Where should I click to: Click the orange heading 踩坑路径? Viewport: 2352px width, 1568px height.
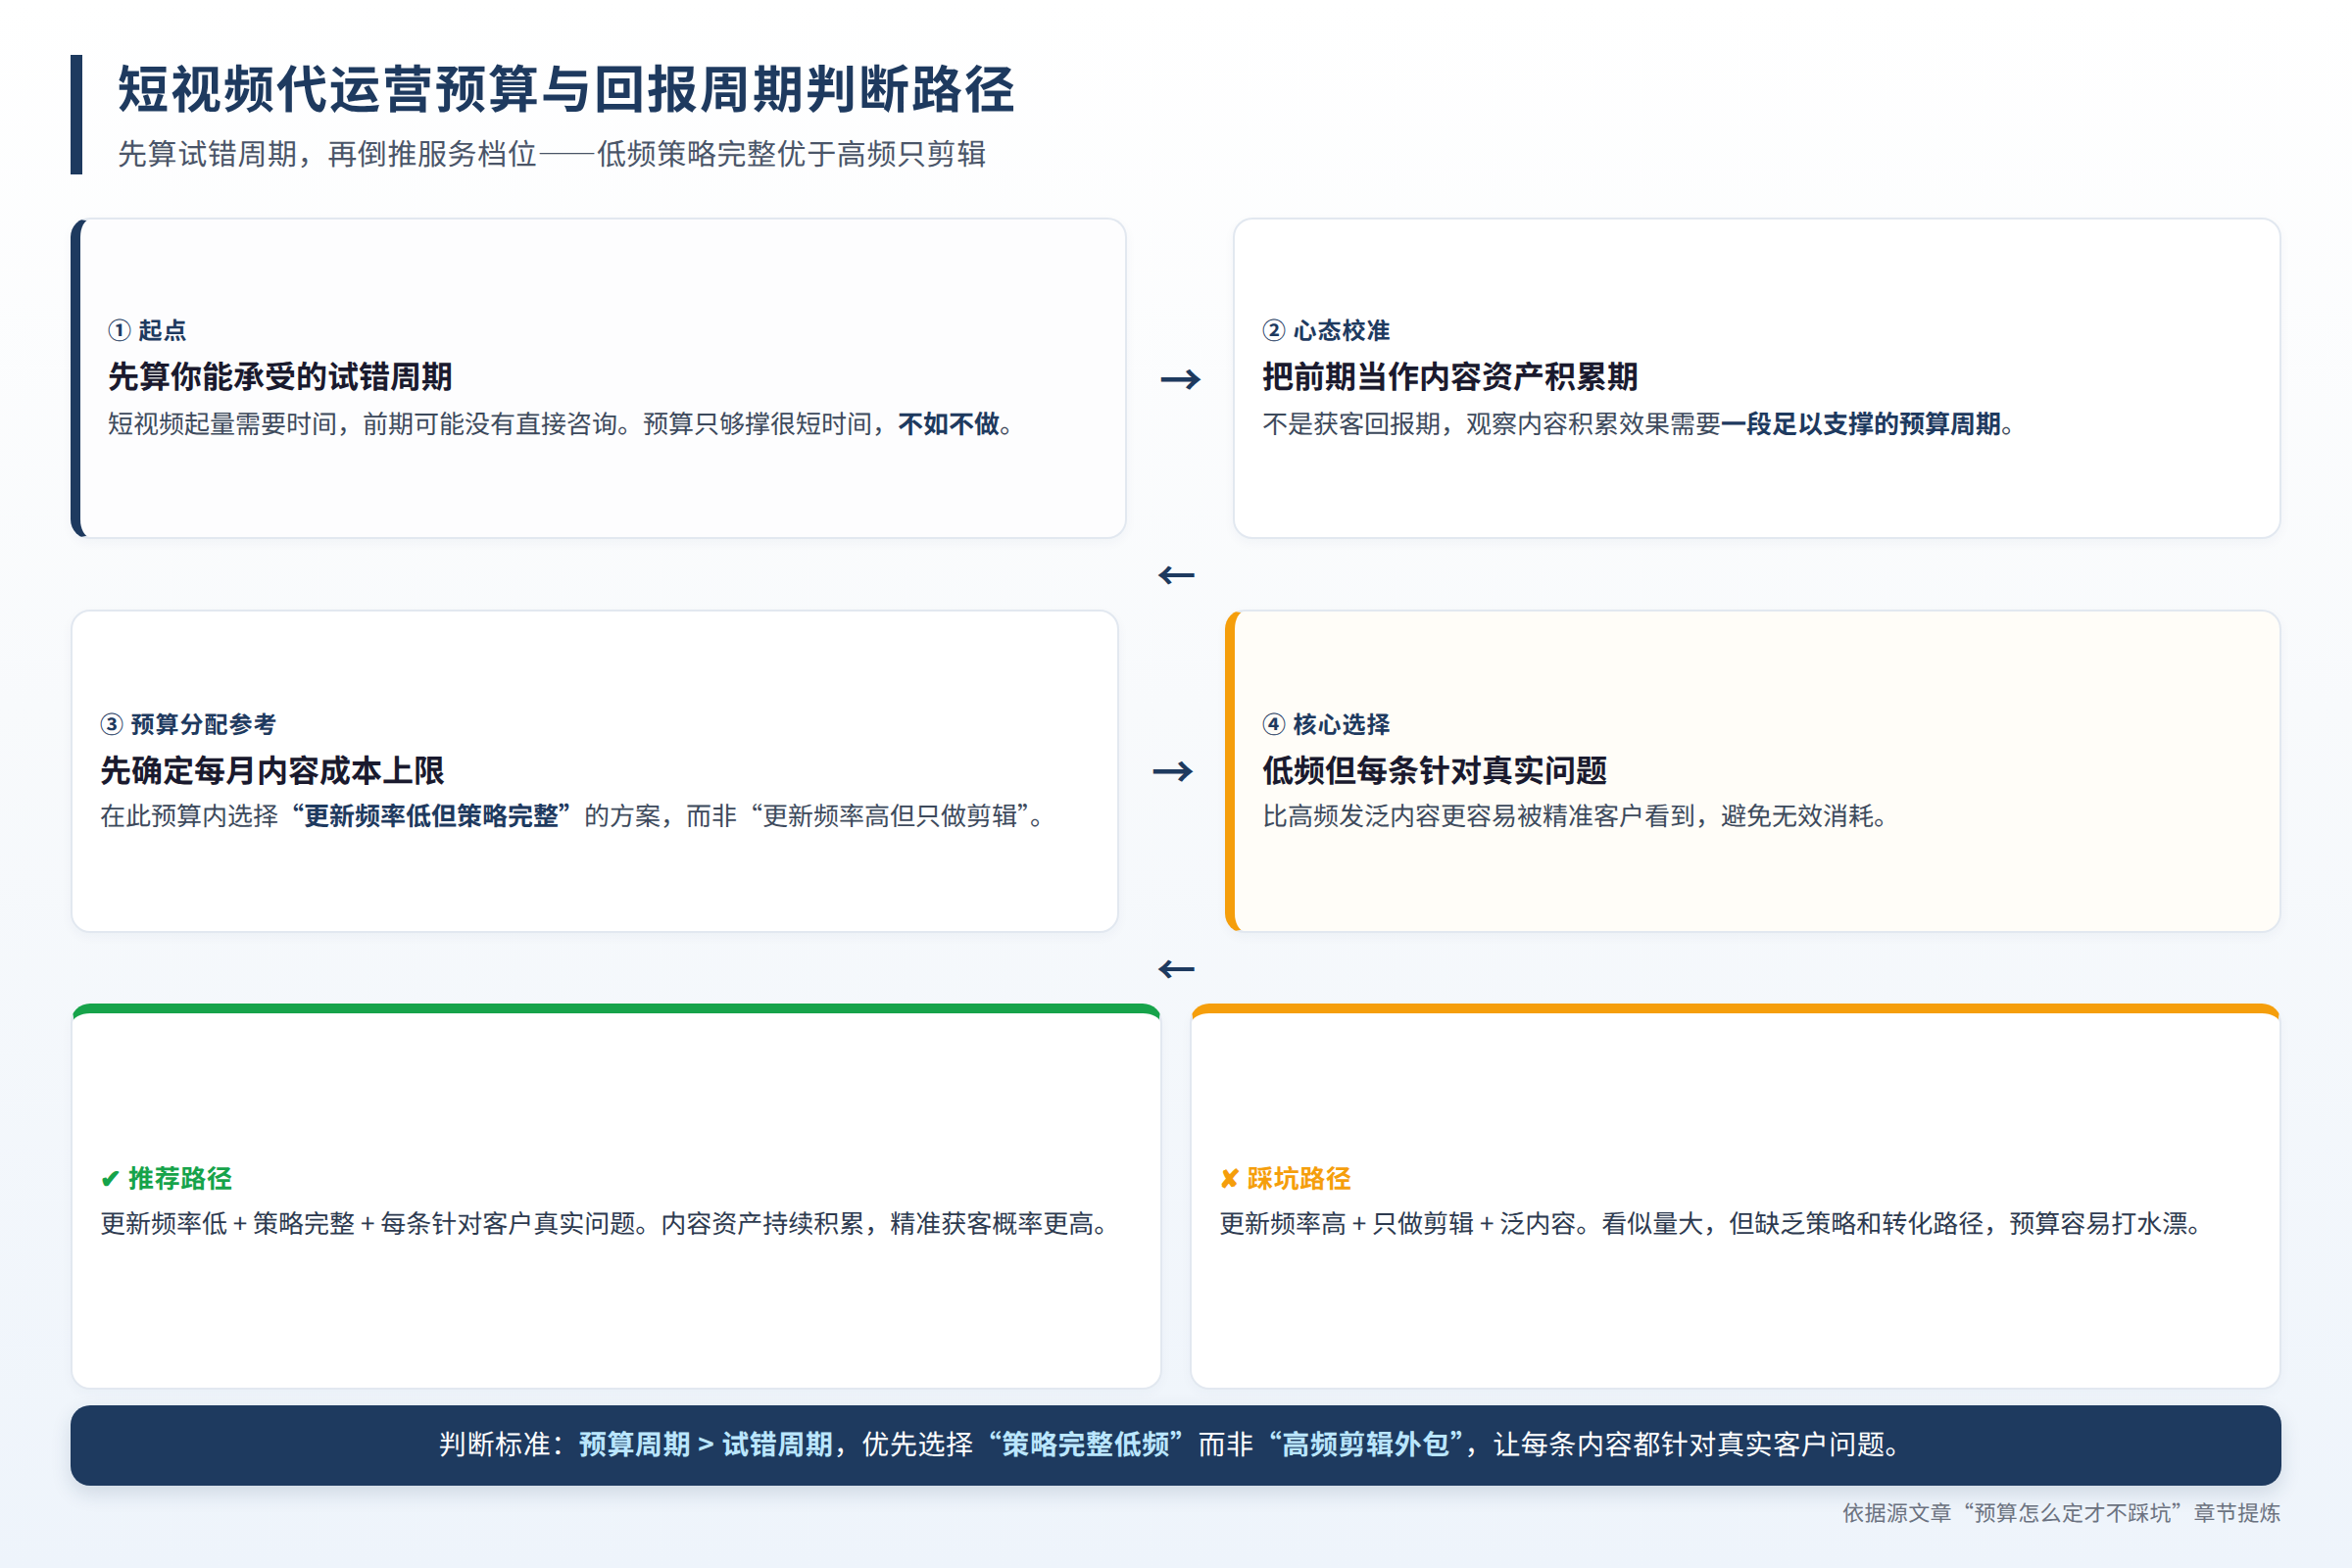coord(1299,1179)
